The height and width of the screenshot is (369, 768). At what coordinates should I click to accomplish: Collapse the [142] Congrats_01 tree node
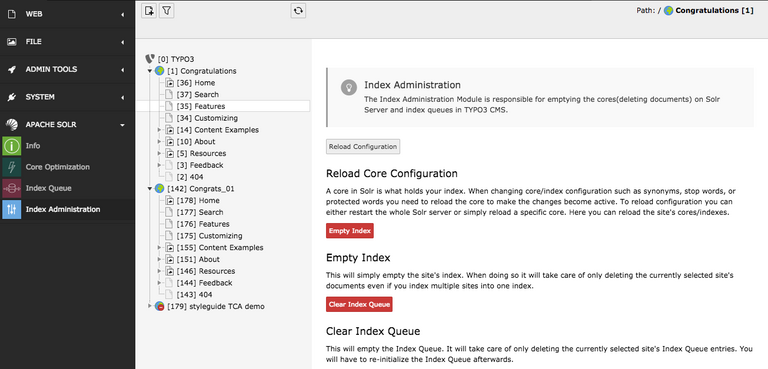click(x=150, y=189)
